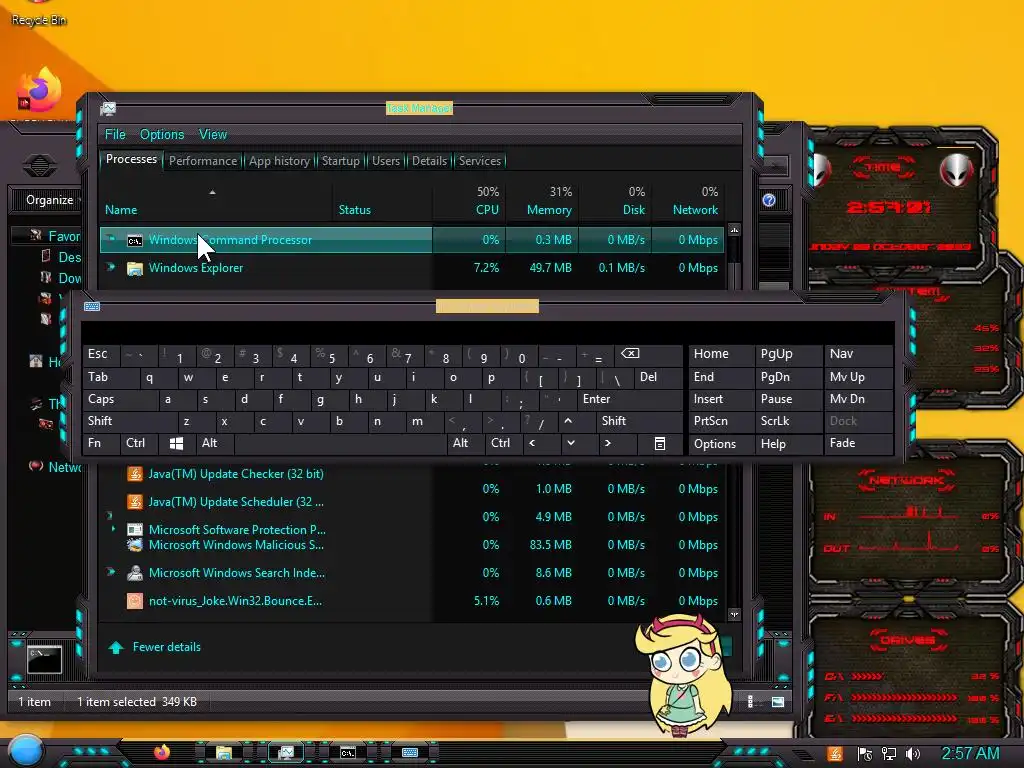Expand the Microsoft Windows Search Indexer row
1024x768 pixels.
110,572
